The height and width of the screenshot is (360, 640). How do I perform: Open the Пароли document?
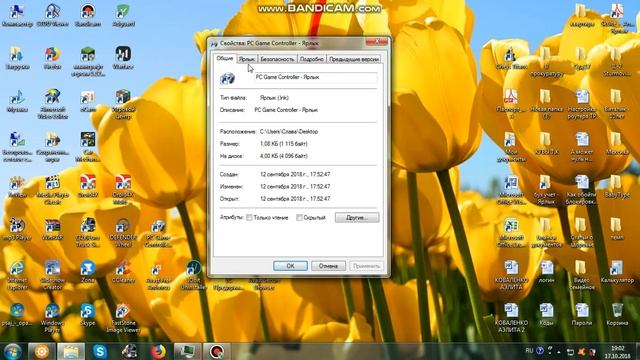[x=582, y=315]
